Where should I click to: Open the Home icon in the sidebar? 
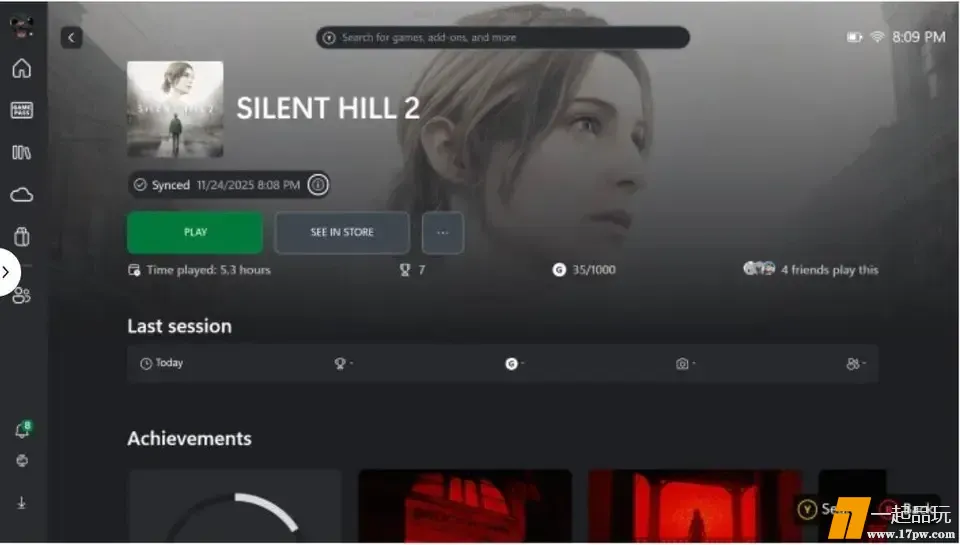pos(21,68)
